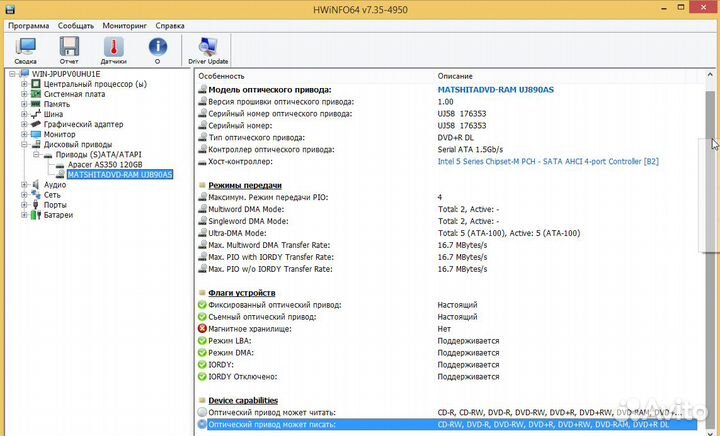This screenshot has height=436, width=720.
Task: Select the Apacer AS350 120GB drive
Action: pos(105,164)
